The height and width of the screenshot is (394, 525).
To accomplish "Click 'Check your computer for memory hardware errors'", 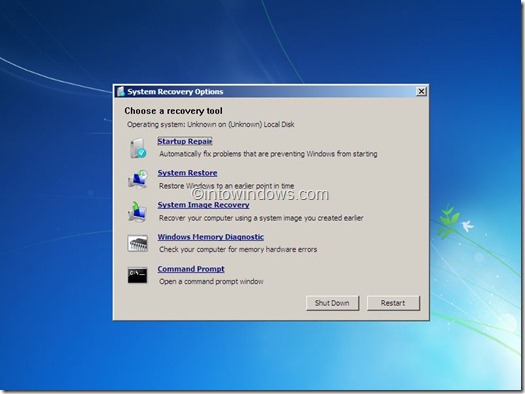I will 238,249.
